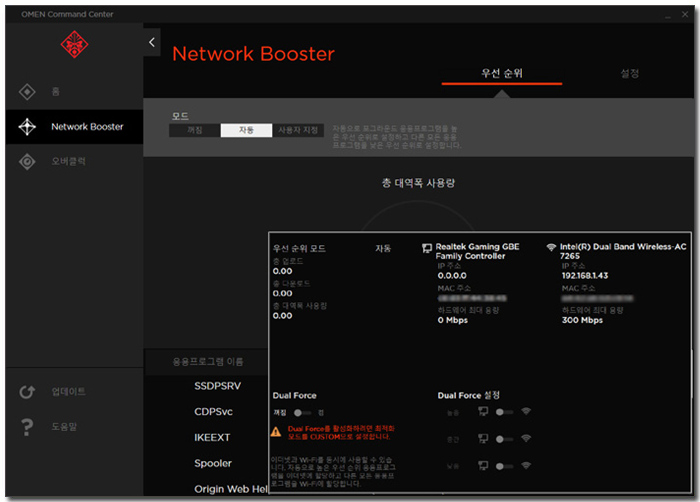Click the 응용프로그램 이름 column header

[208, 362]
